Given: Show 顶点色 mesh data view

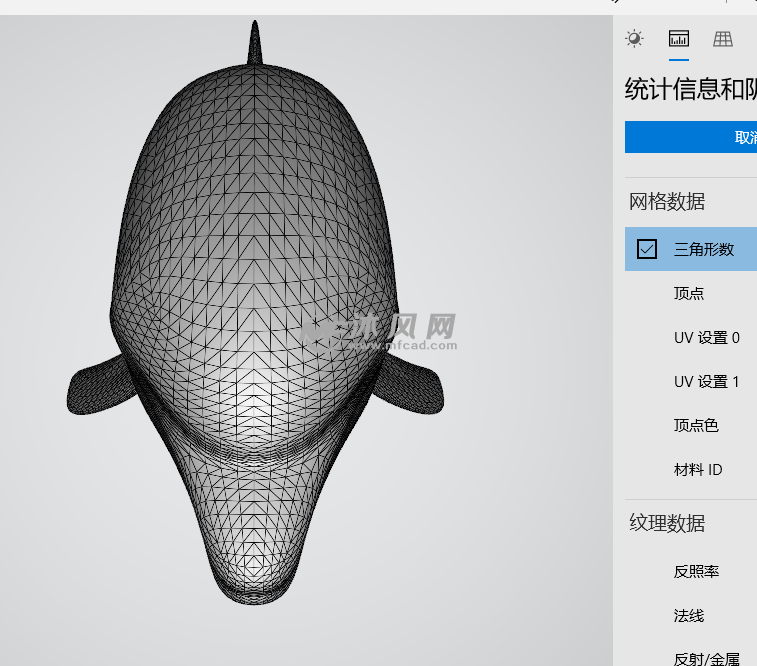Looking at the screenshot, I should [x=696, y=425].
